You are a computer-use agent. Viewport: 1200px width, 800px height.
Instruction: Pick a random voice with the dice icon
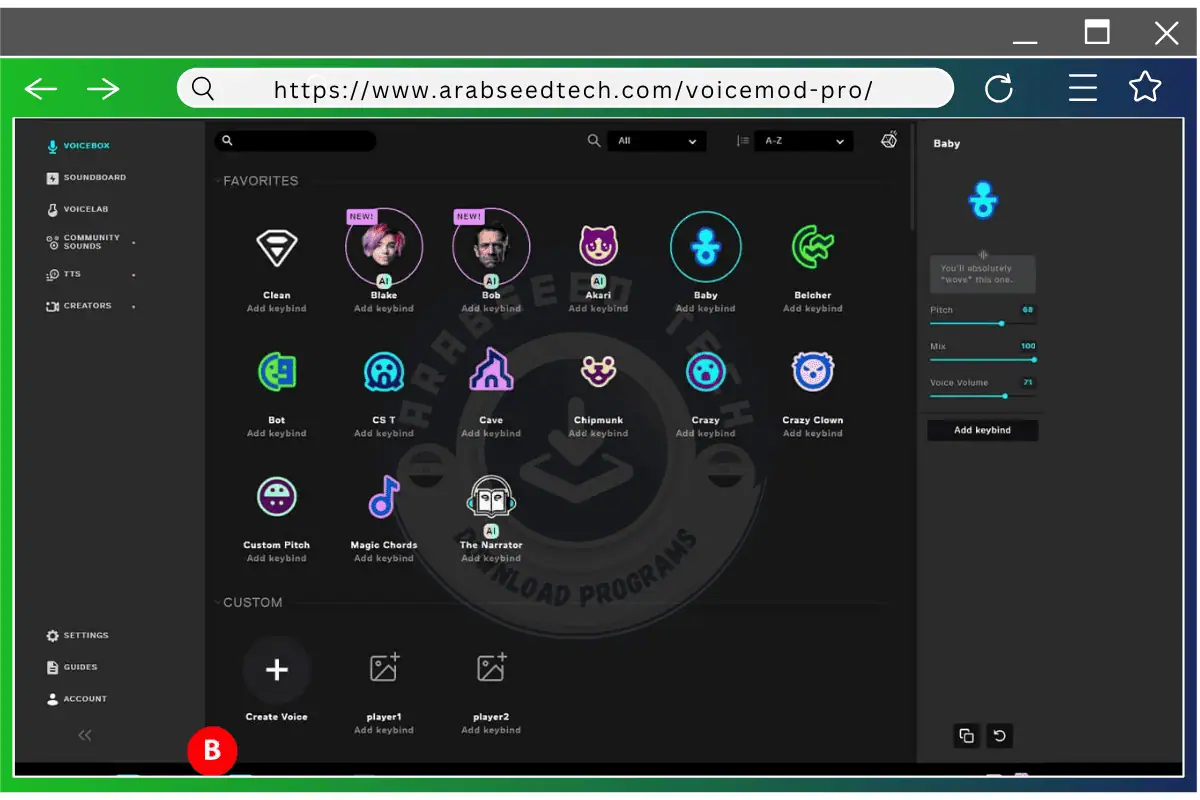[889, 140]
